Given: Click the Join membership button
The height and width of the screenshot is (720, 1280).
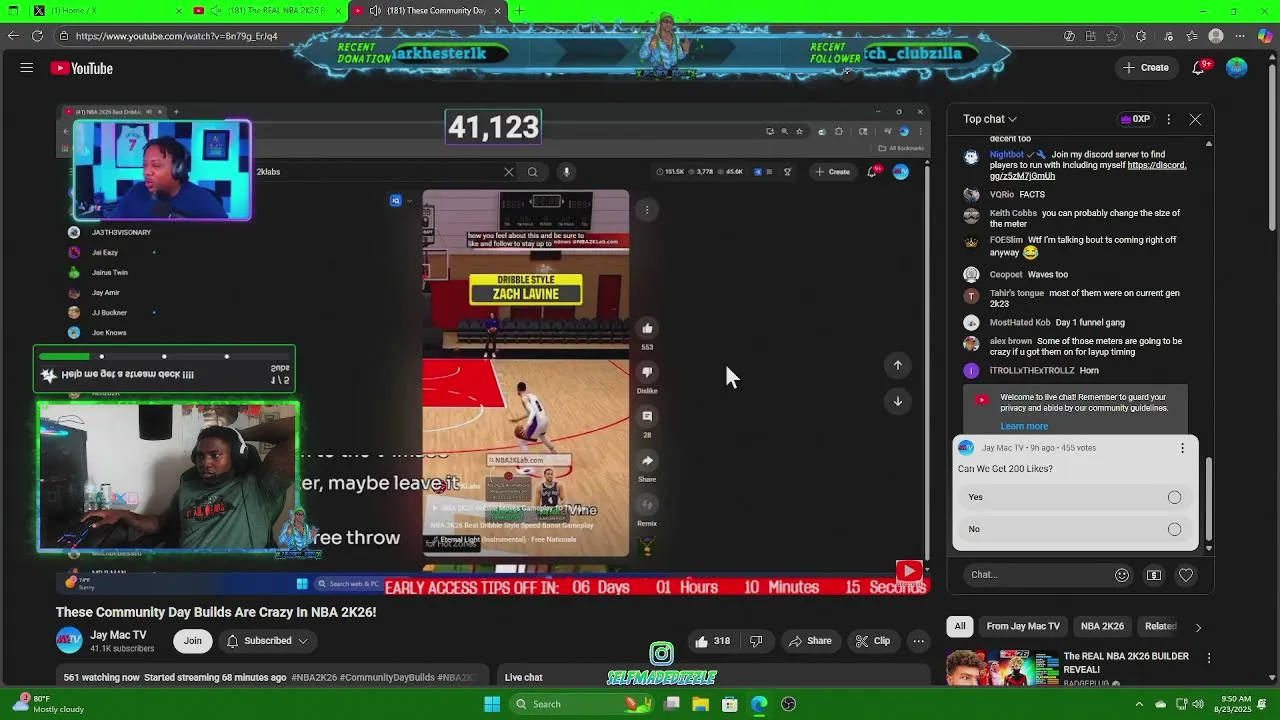Looking at the screenshot, I should 192,641.
